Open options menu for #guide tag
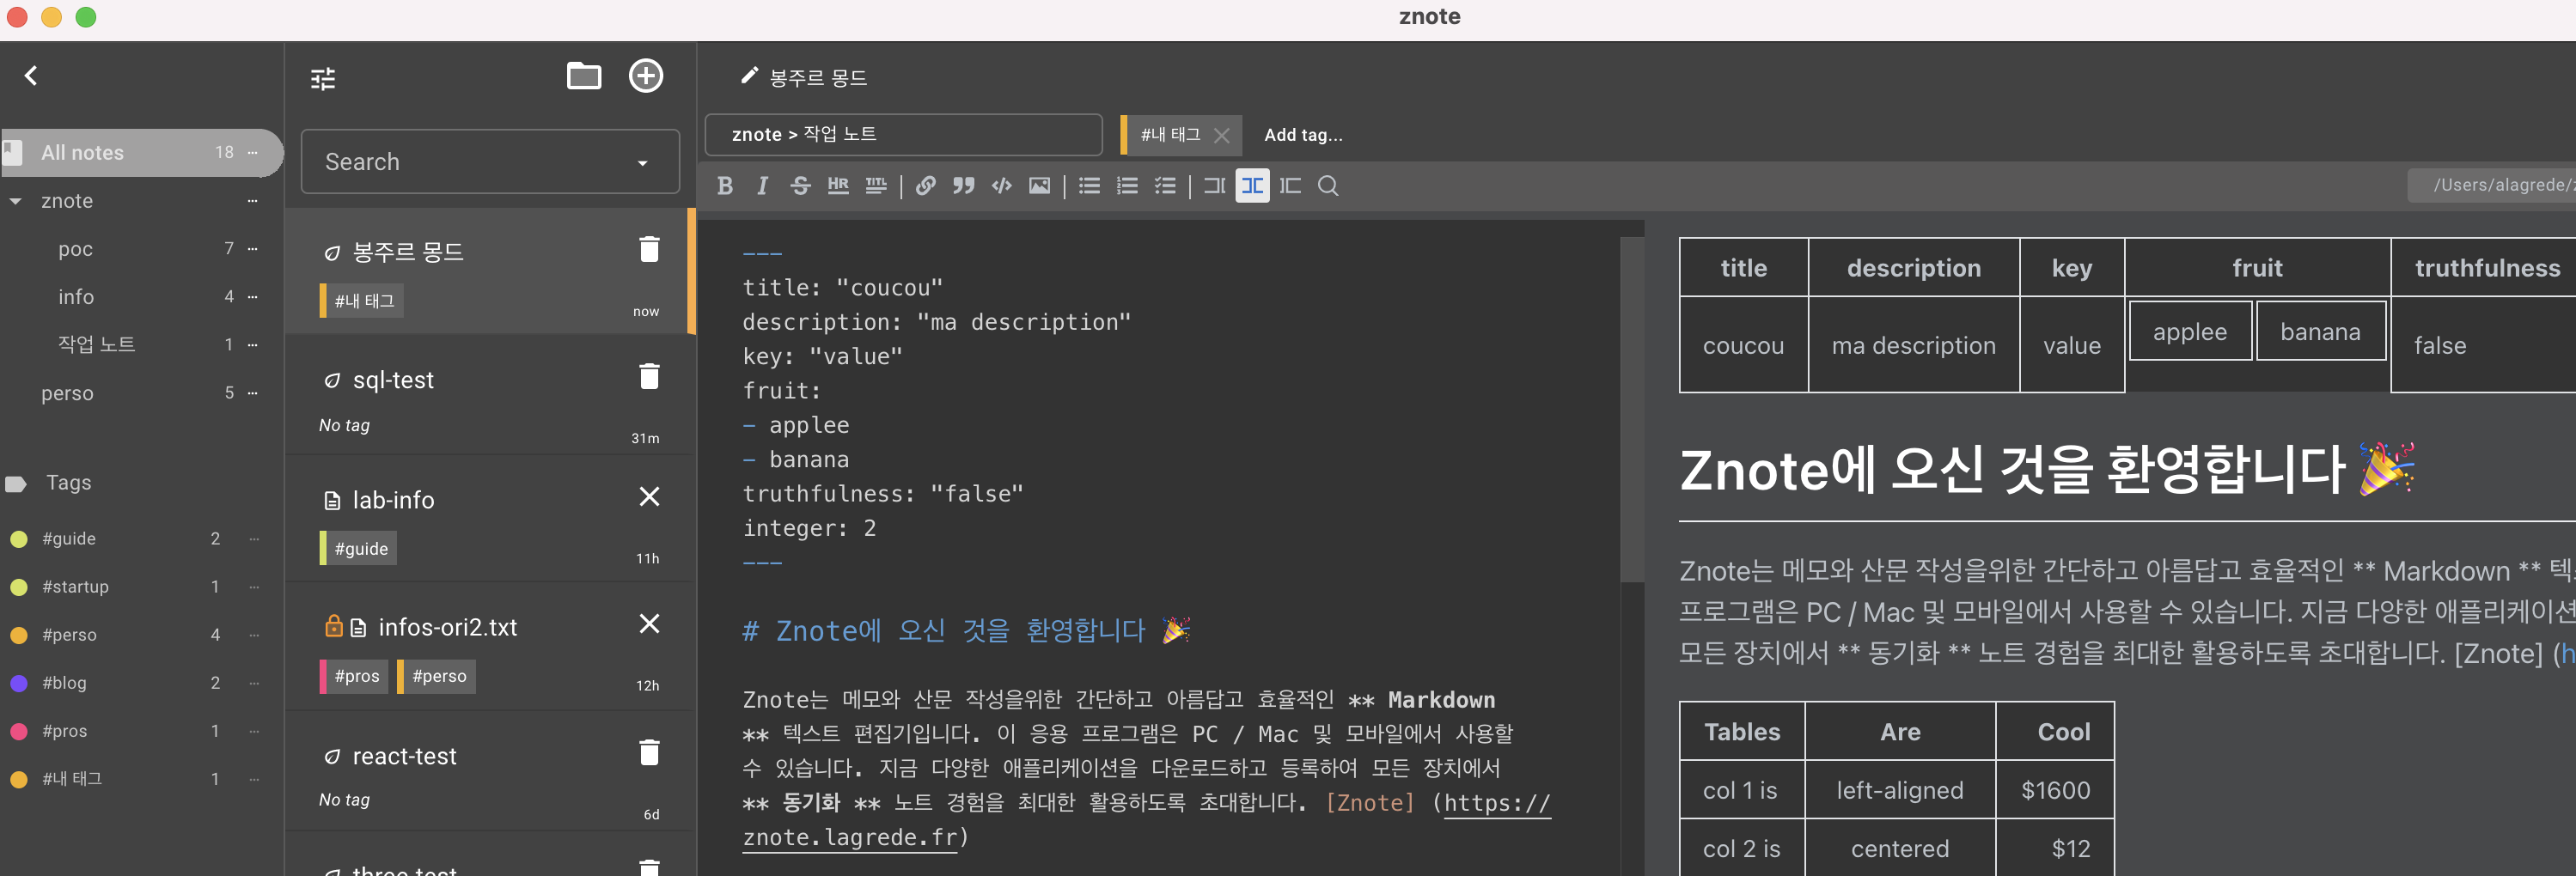Image resolution: width=2576 pixels, height=876 pixels. click(254, 538)
